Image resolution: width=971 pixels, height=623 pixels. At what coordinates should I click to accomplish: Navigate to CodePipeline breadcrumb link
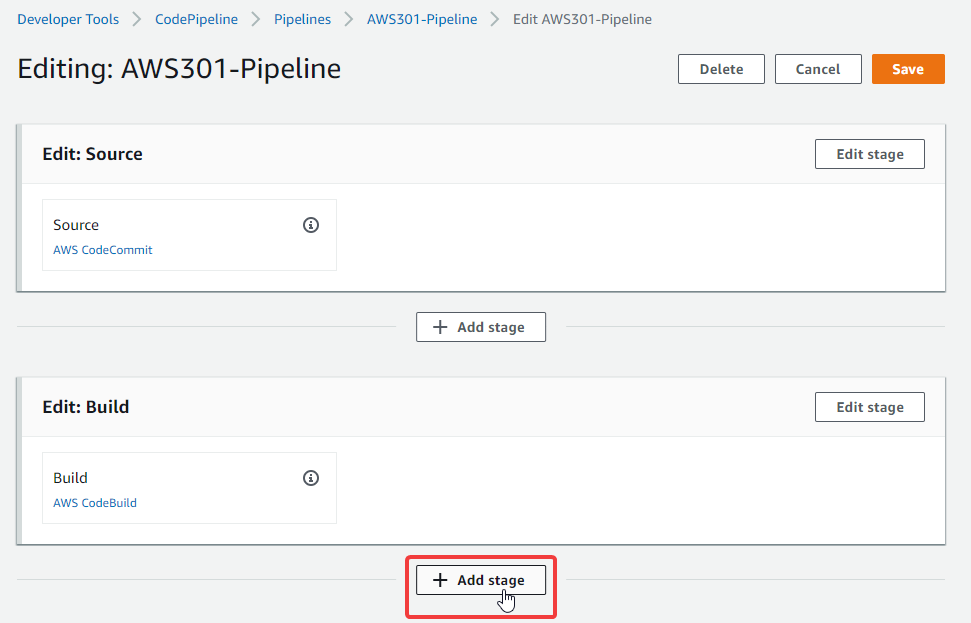click(x=196, y=19)
